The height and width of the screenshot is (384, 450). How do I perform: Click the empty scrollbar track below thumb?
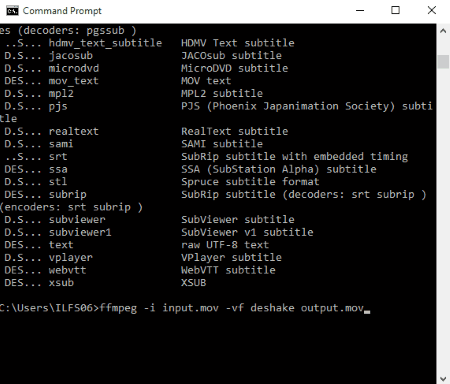click(x=443, y=220)
